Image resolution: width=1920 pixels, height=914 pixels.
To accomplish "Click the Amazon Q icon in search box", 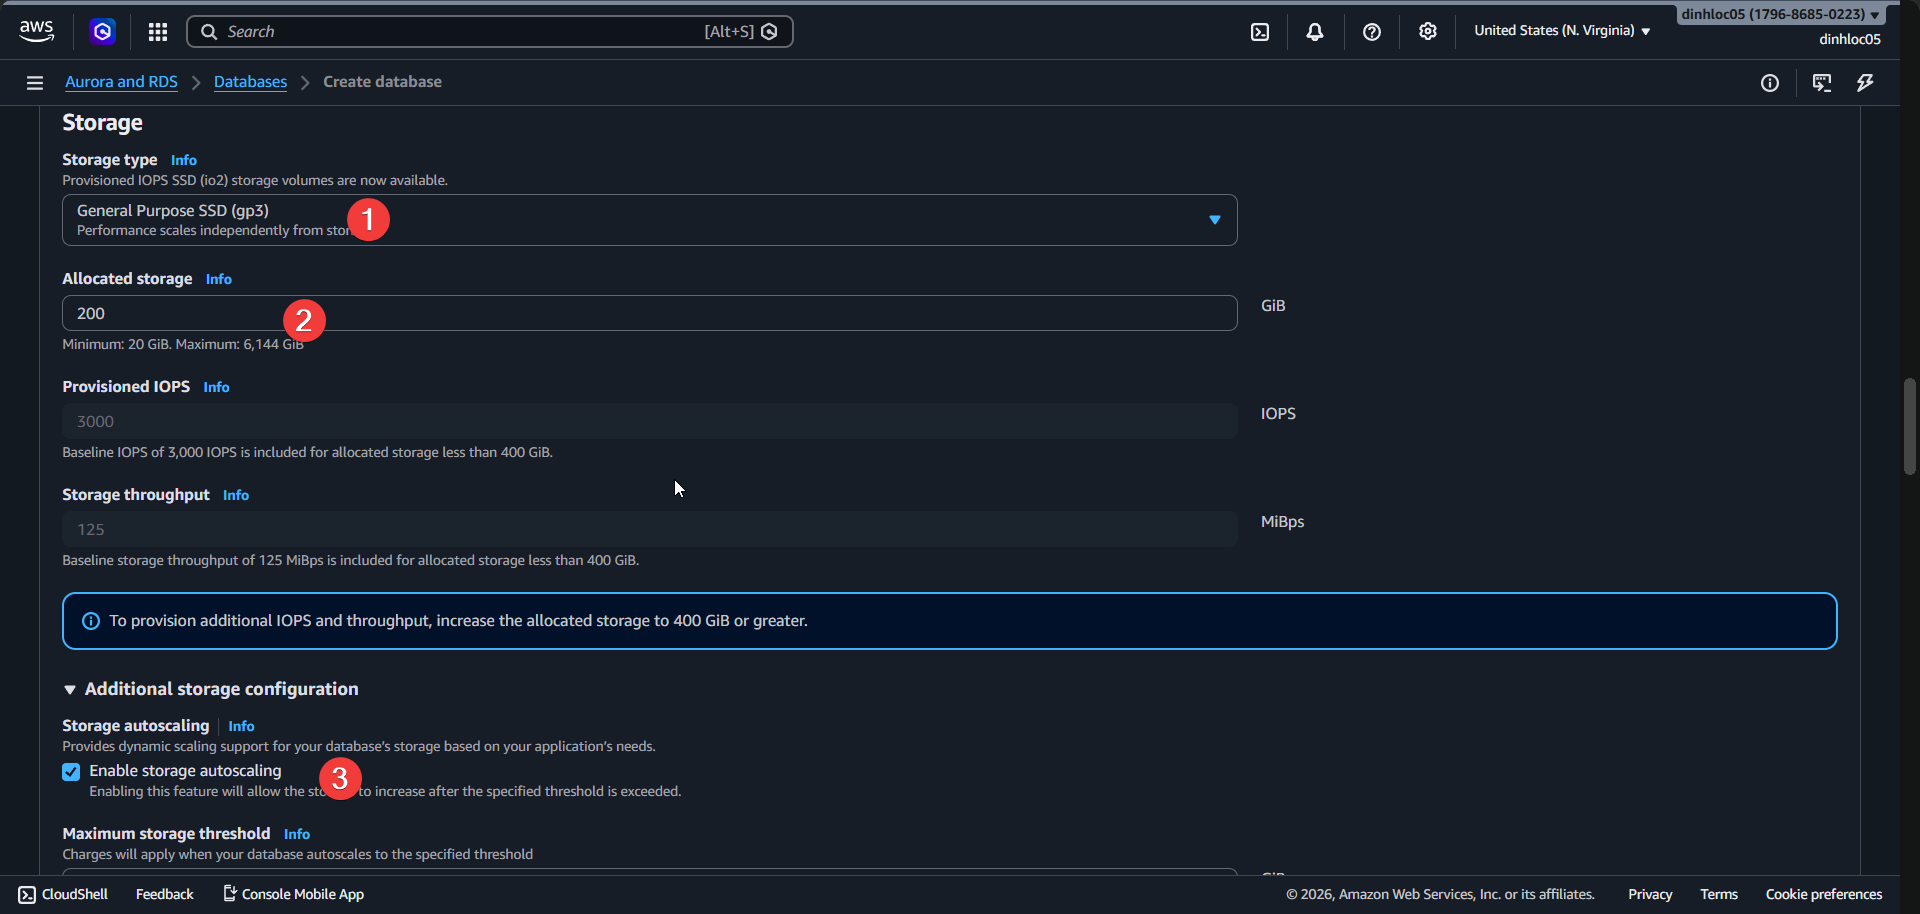I will click(769, 32).
